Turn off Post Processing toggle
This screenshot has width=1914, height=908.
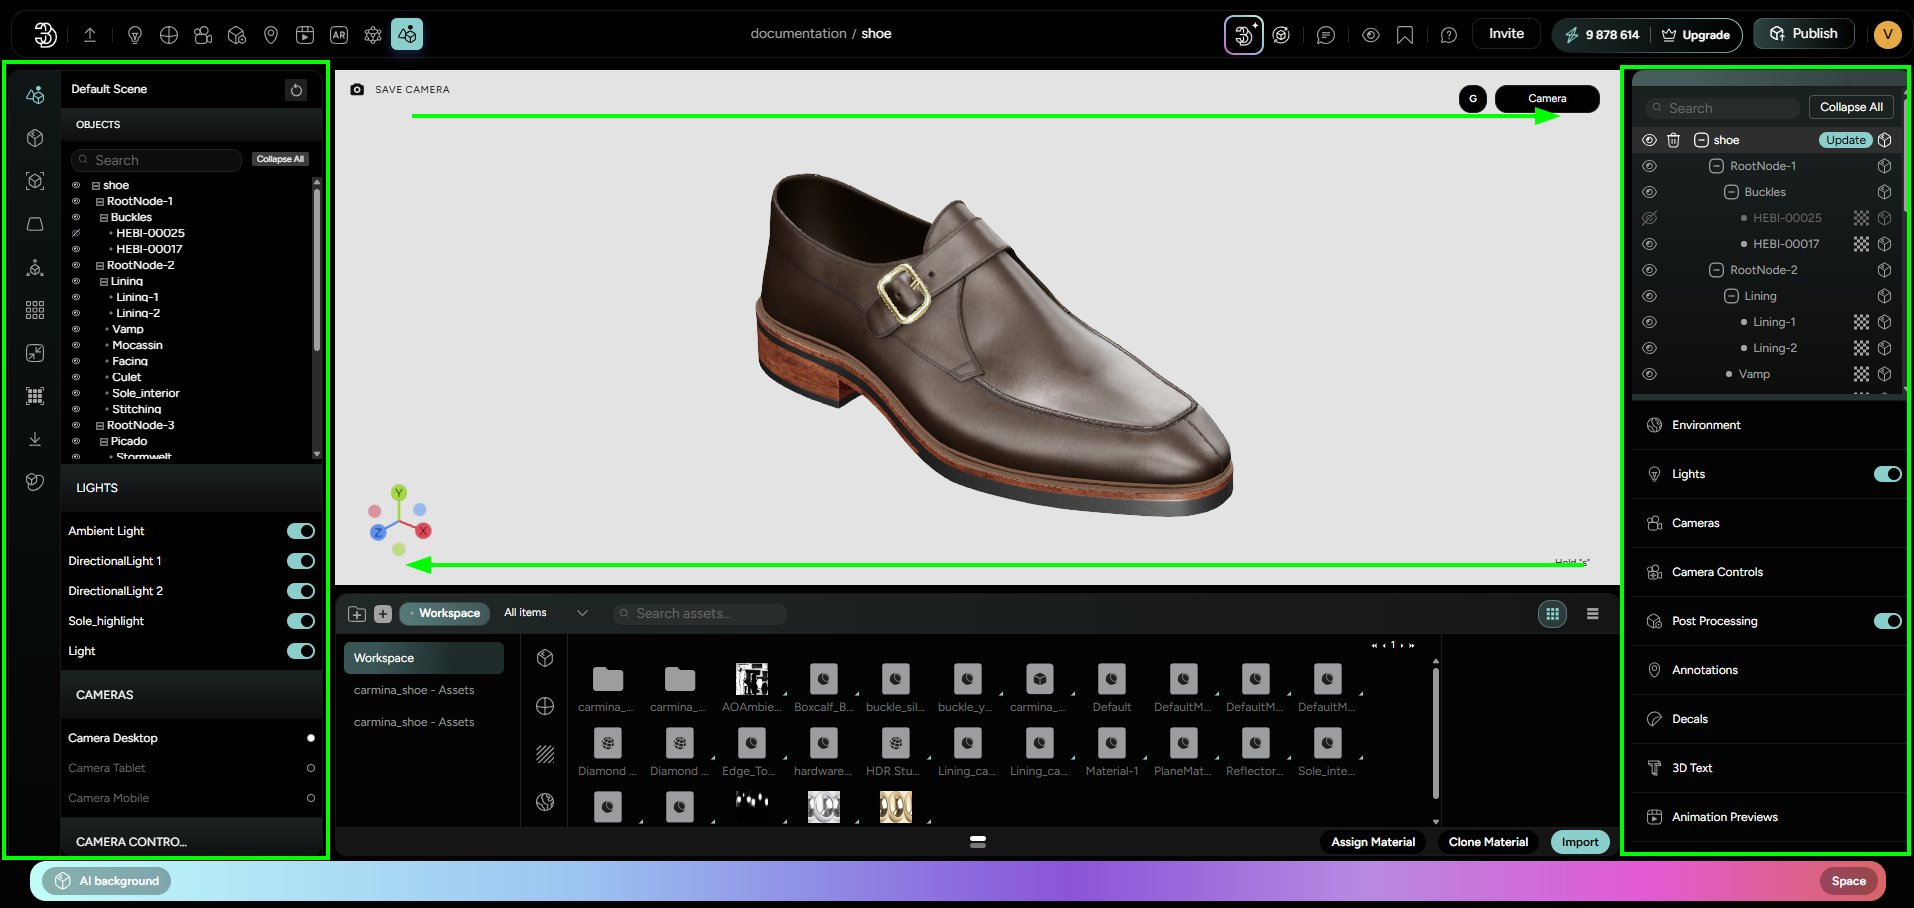1886,621
